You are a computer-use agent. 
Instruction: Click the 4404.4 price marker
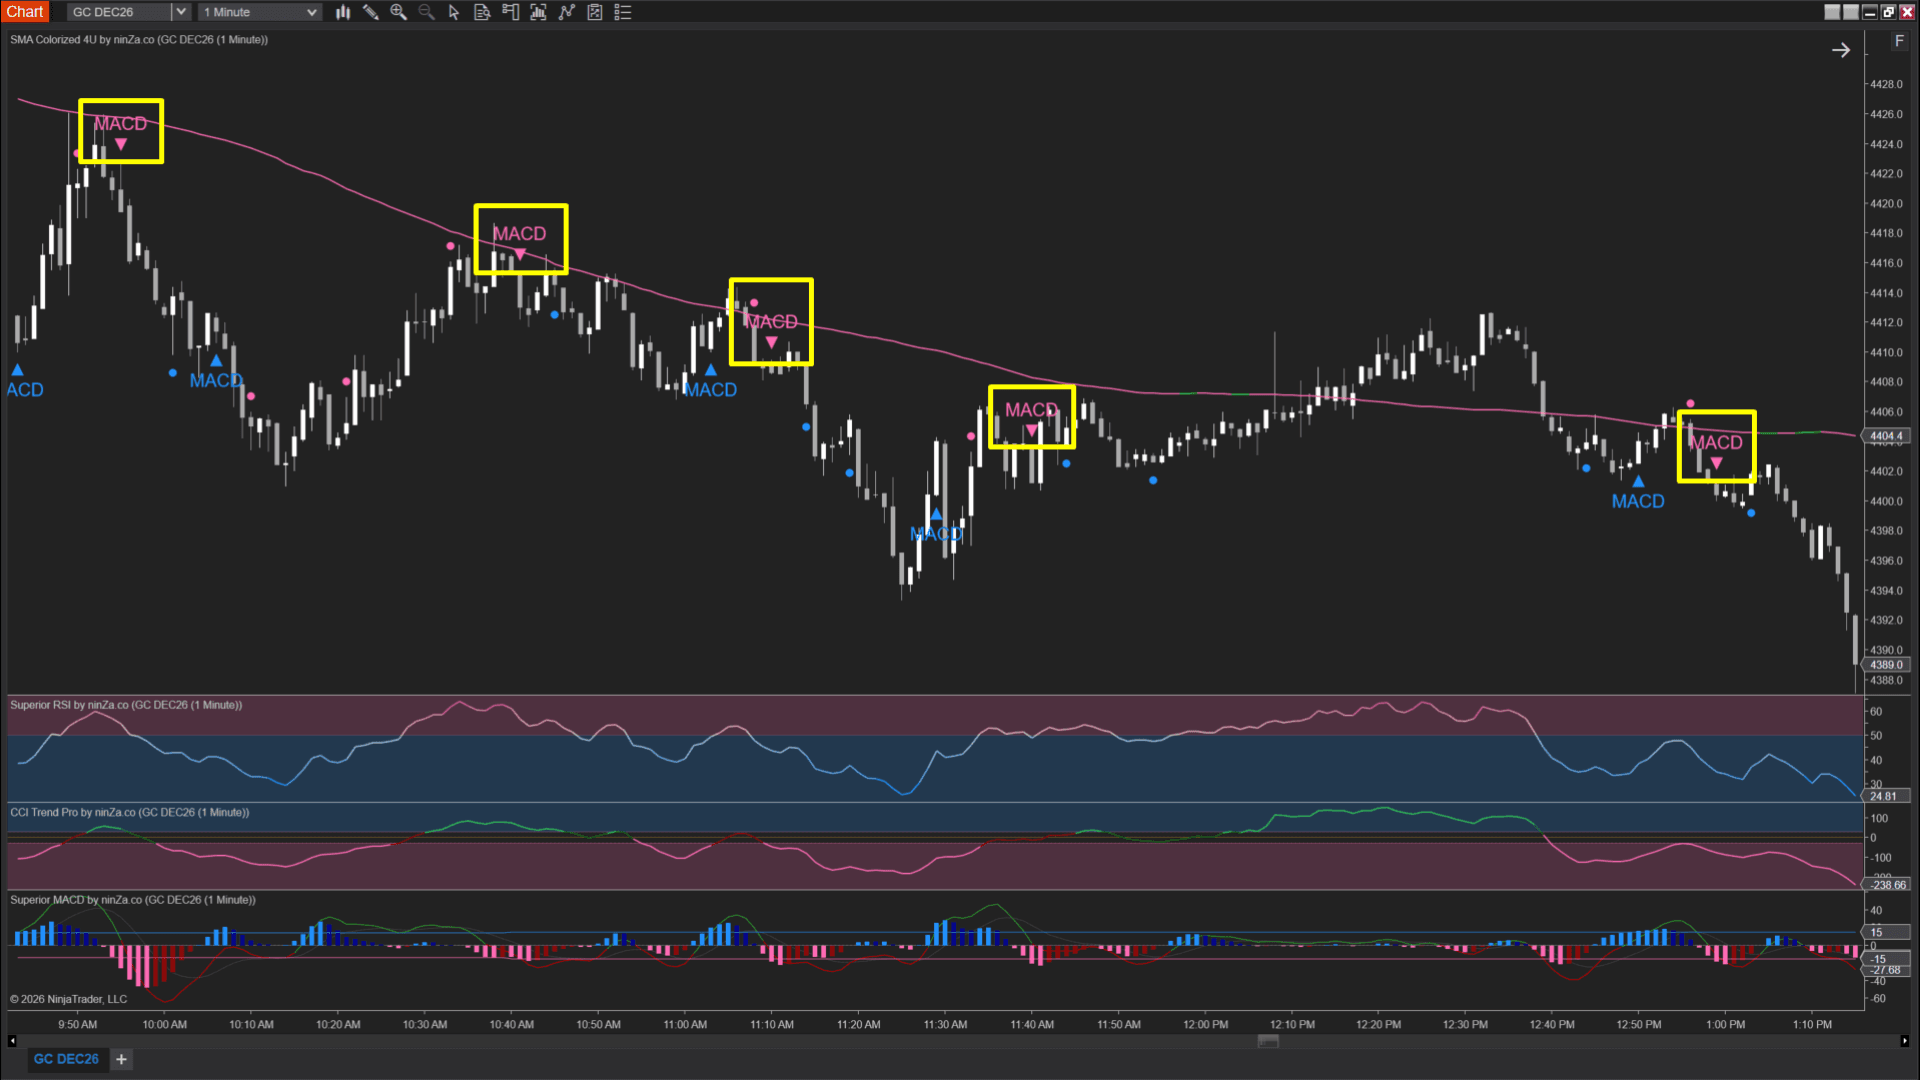[1886, 436]
